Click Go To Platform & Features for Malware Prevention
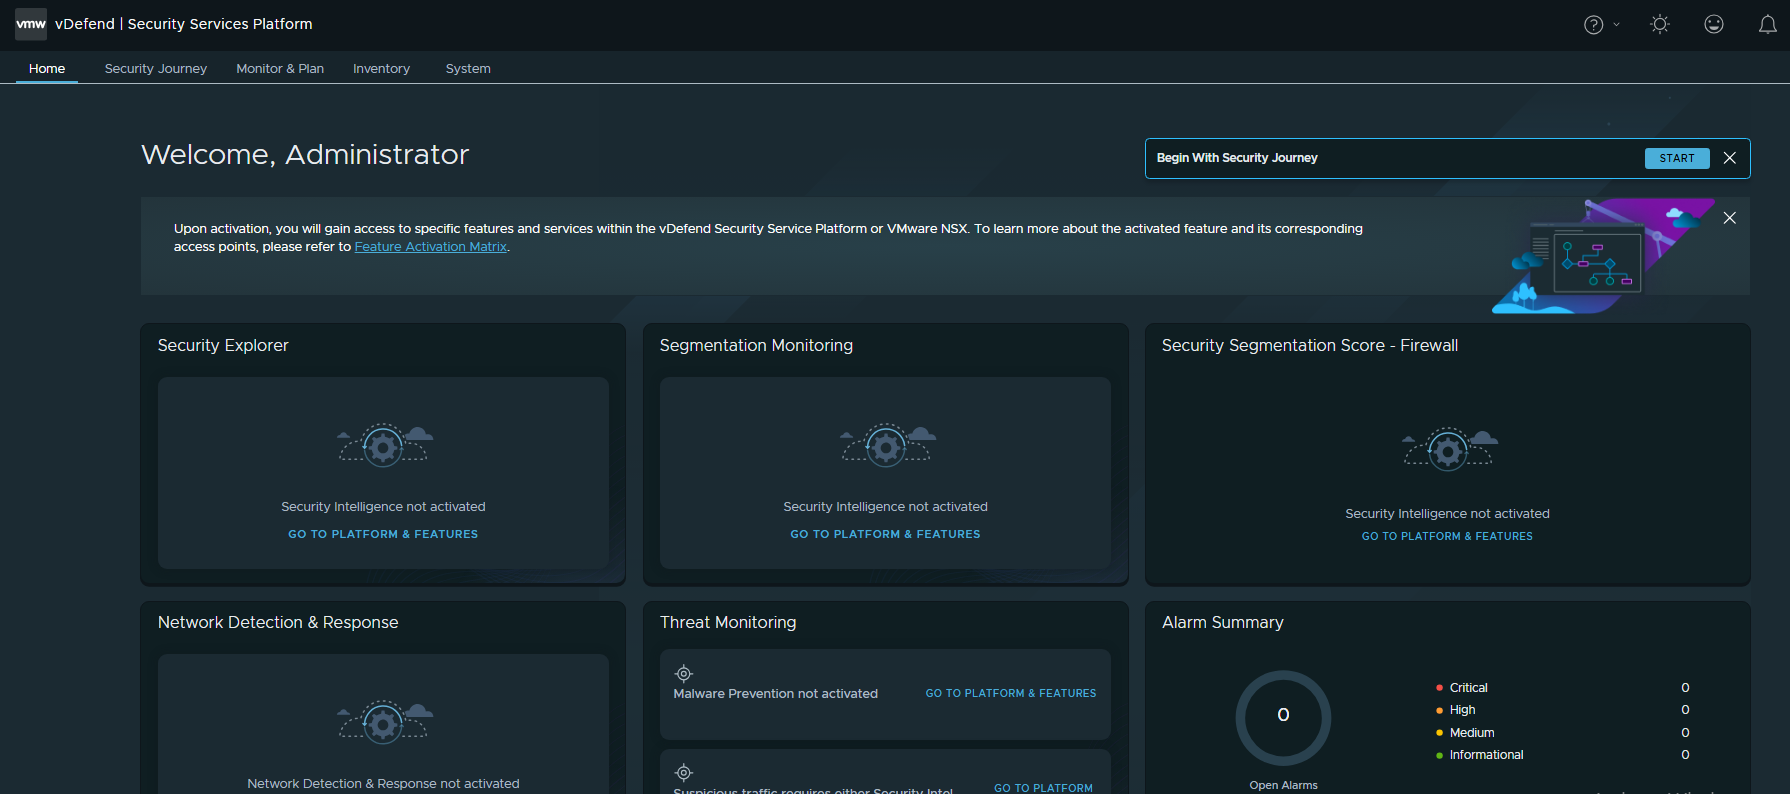This screenshot has width=1790, height=794. click(1010, 693)
